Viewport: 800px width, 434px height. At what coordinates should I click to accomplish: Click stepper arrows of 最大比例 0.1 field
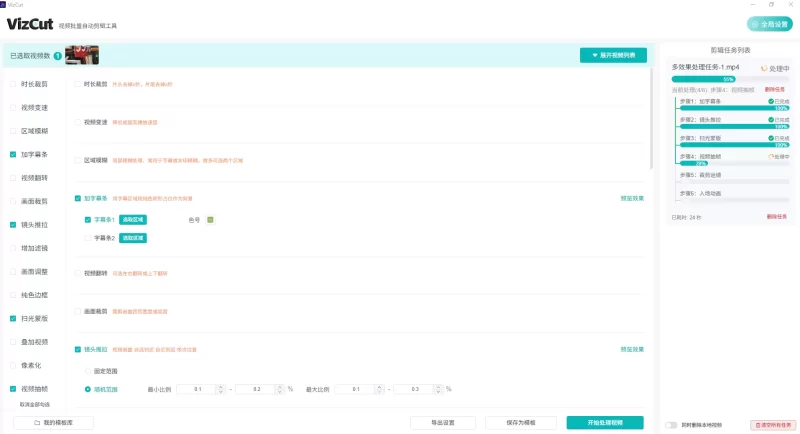click(x=379, y=389)
